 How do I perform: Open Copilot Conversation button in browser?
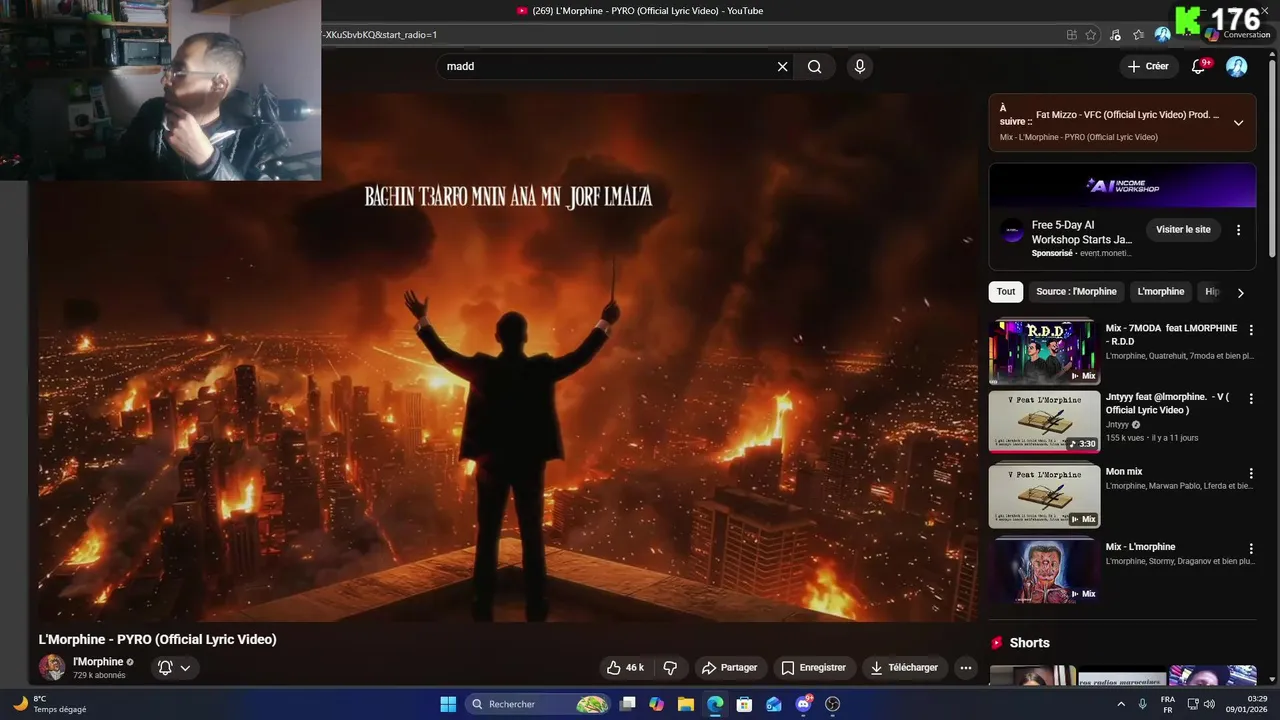click(x=1237, y=35)
